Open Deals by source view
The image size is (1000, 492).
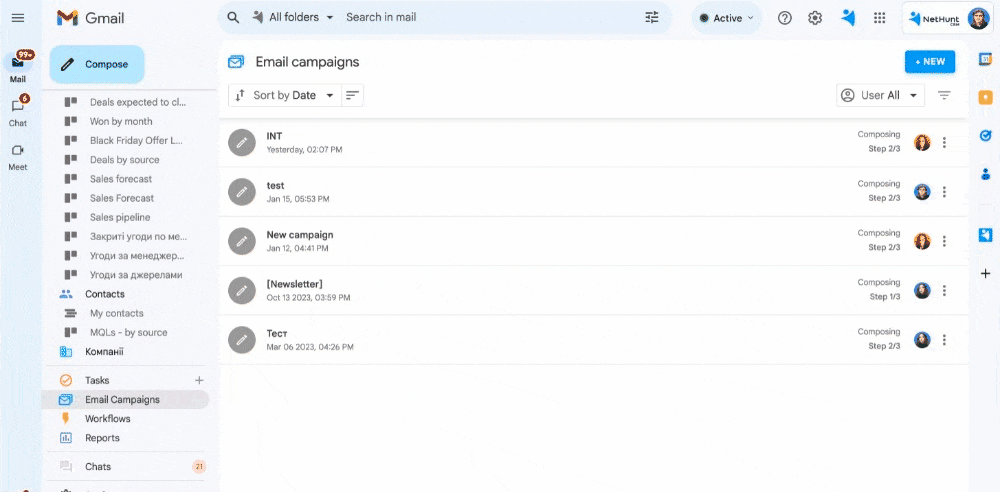click(124, 160)
